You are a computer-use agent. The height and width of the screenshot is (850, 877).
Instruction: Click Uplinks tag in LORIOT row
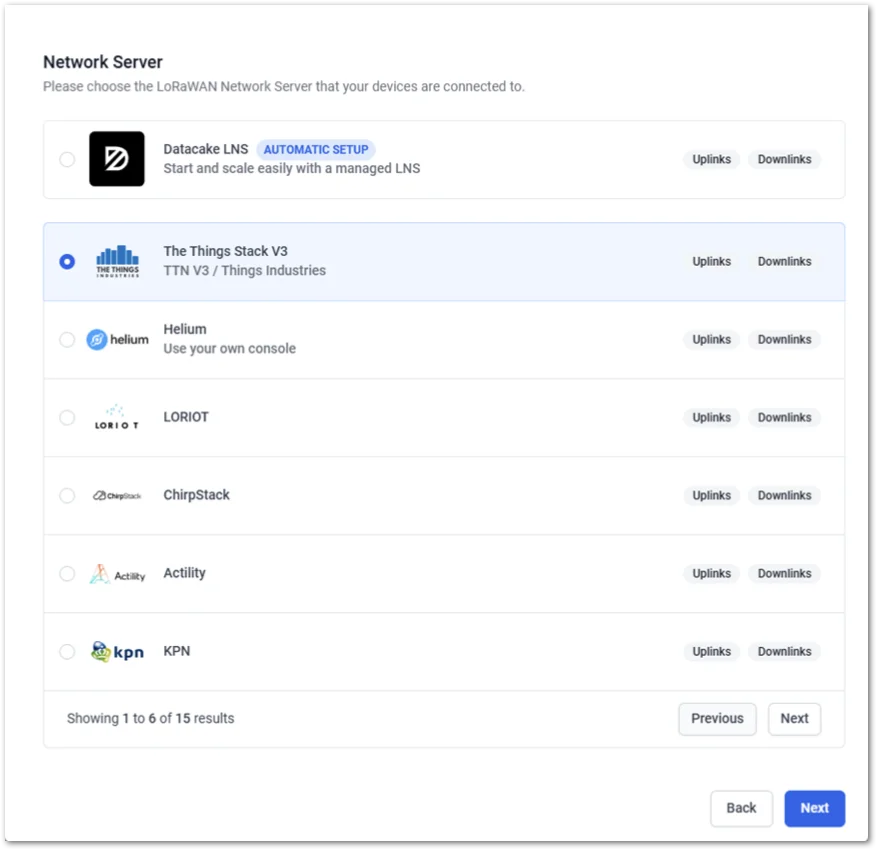711,417
